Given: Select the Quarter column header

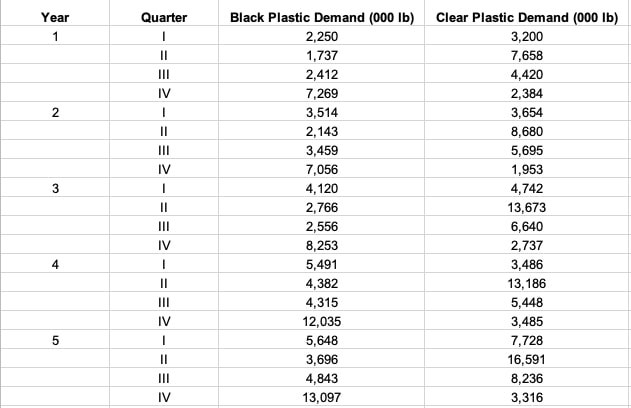Looking at the screenshot, I should (x=161, y=17).
